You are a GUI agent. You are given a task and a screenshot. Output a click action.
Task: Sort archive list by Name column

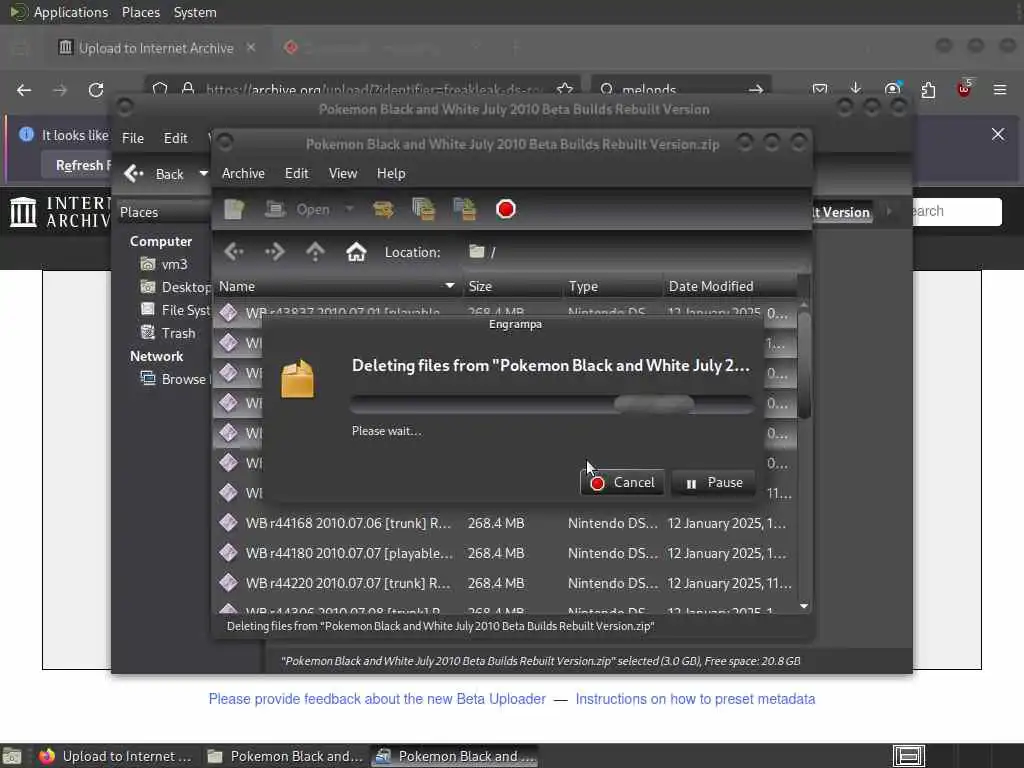(x=337, y=286)
